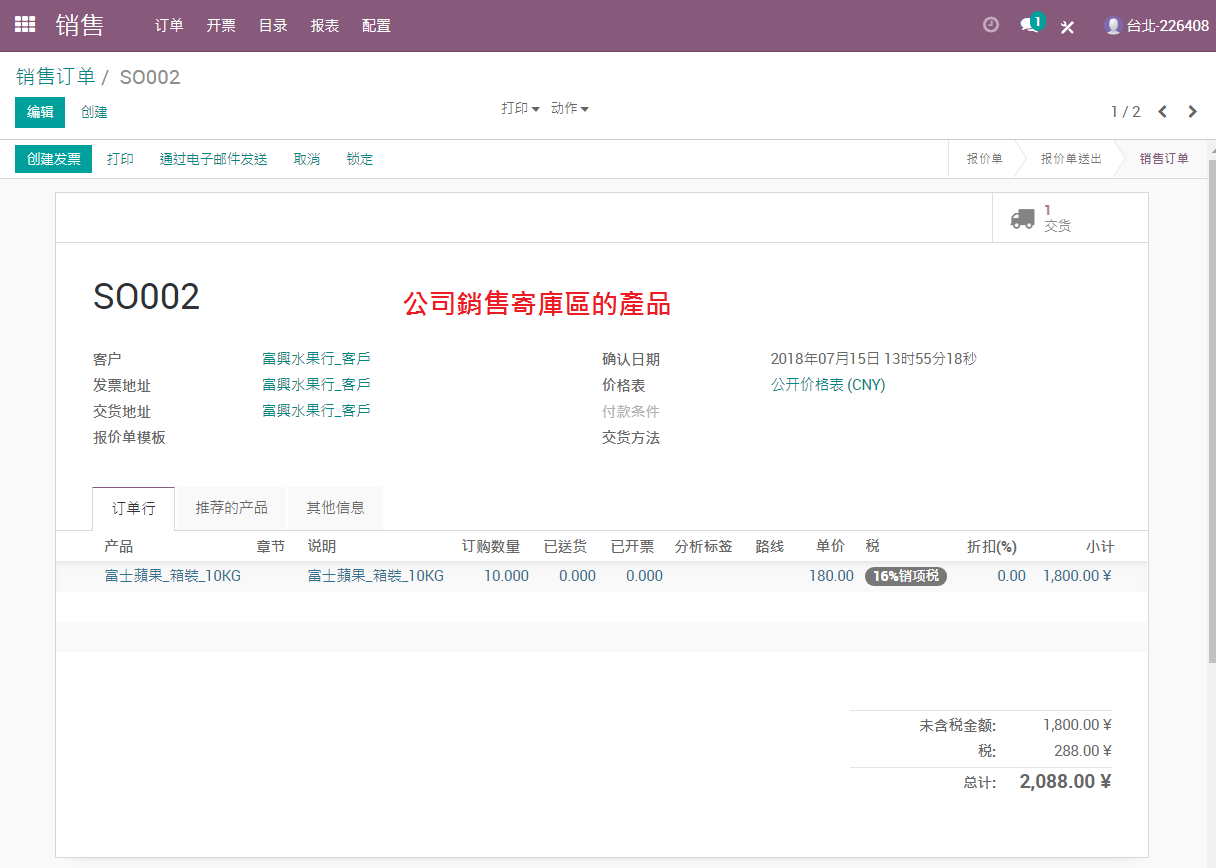Open the 公开价格表 (CNY) link
This screenshot has height=868, width=1216.
[828, 385]
